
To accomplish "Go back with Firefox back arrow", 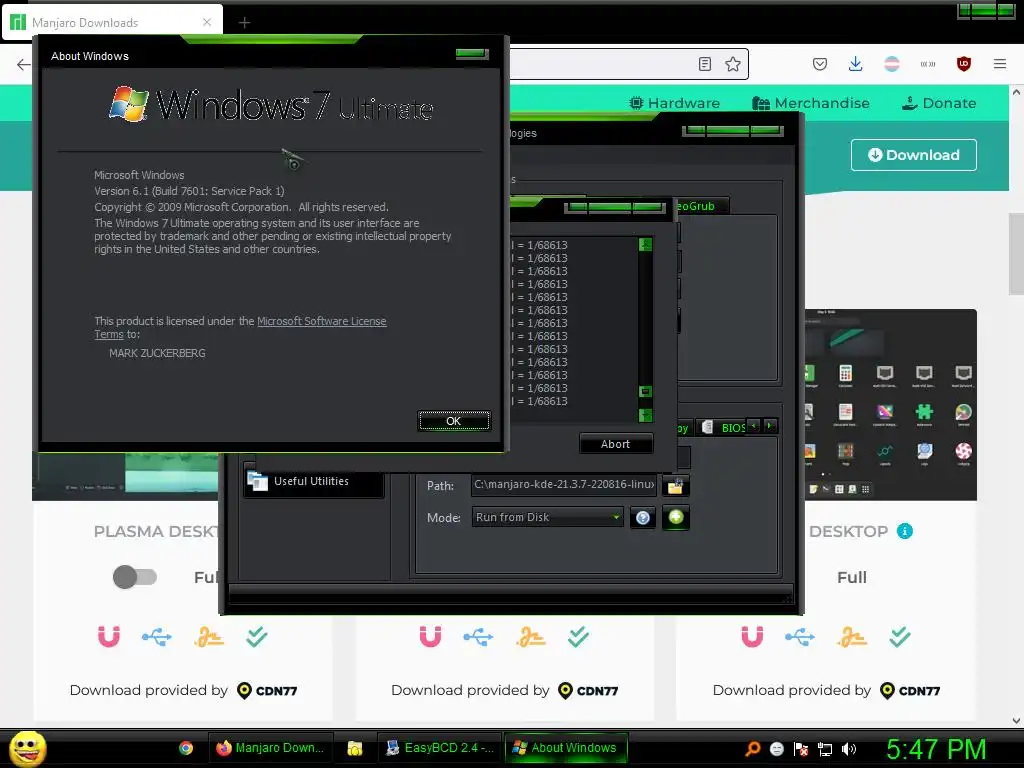I will coord(24,64).
